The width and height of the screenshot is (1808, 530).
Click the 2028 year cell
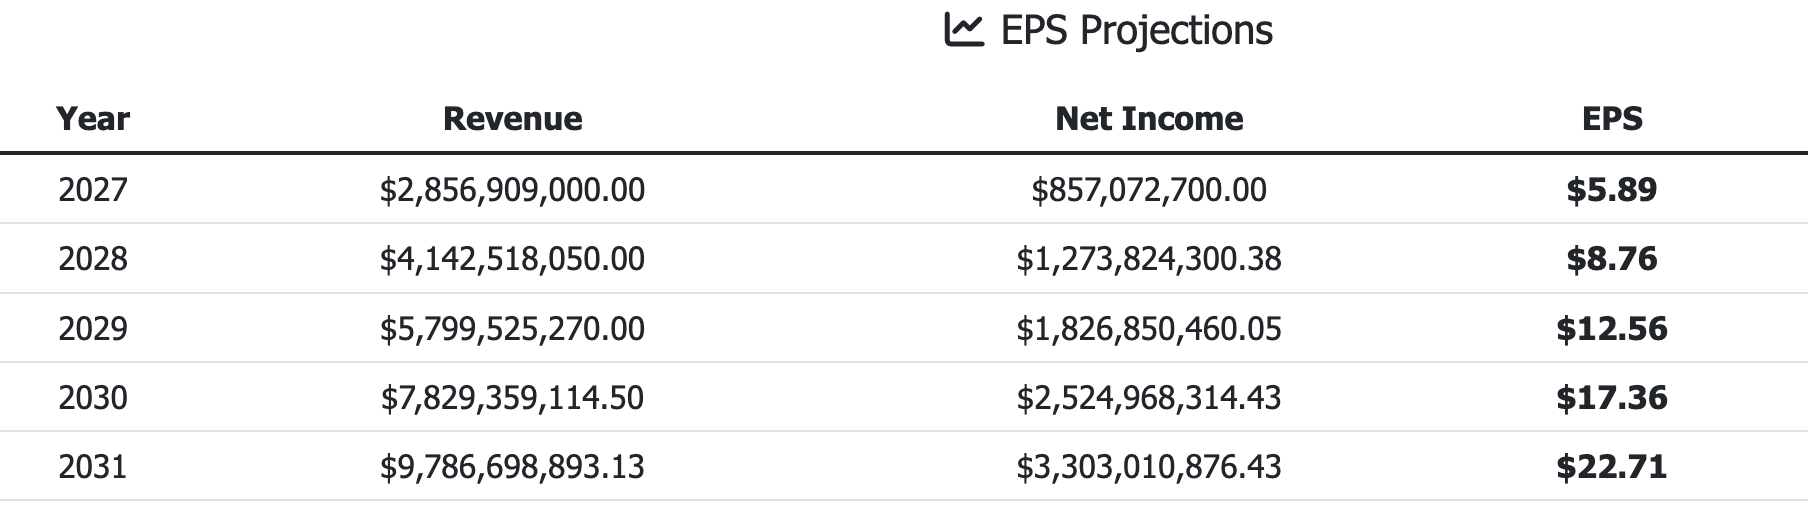click(93, 259)
